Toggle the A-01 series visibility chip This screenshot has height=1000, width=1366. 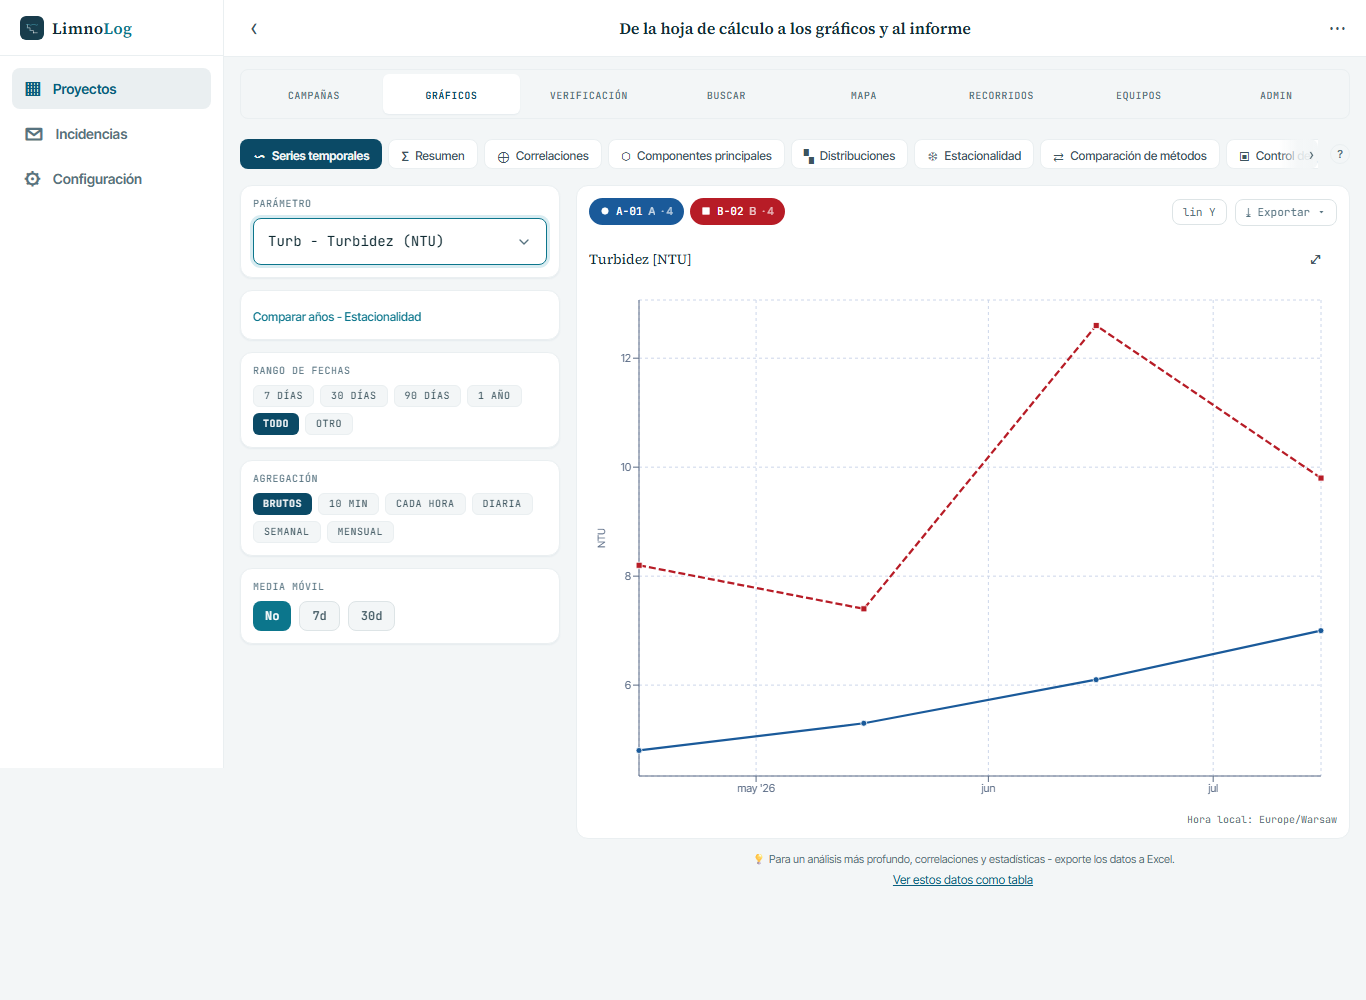636,211
